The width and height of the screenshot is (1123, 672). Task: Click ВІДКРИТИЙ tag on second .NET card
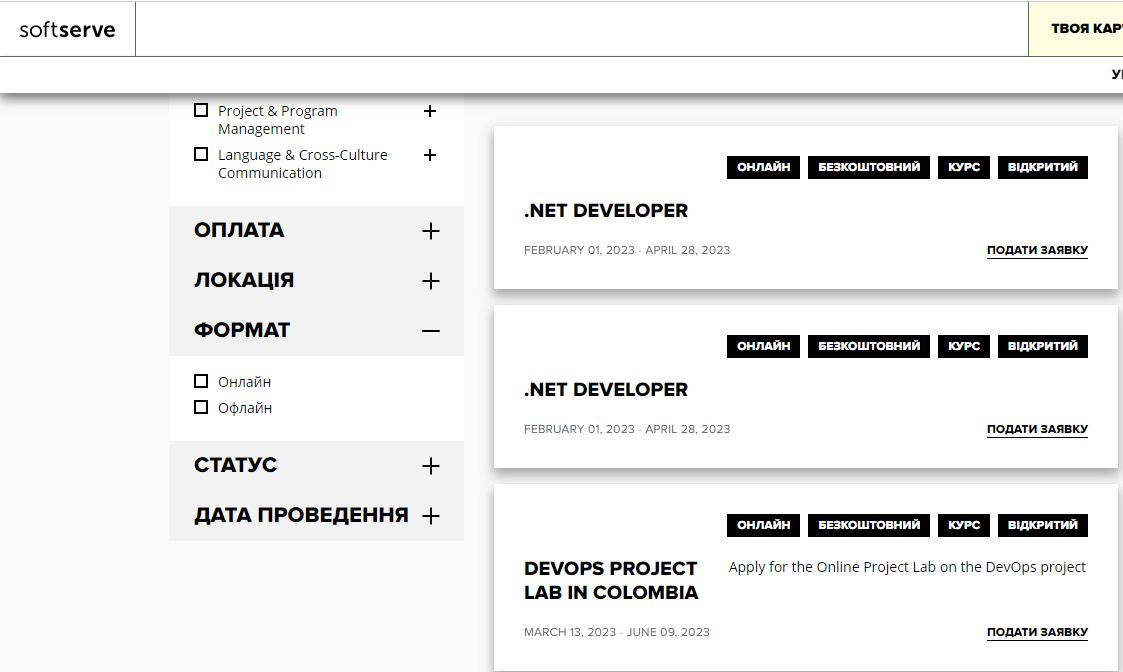[1042, 346]
